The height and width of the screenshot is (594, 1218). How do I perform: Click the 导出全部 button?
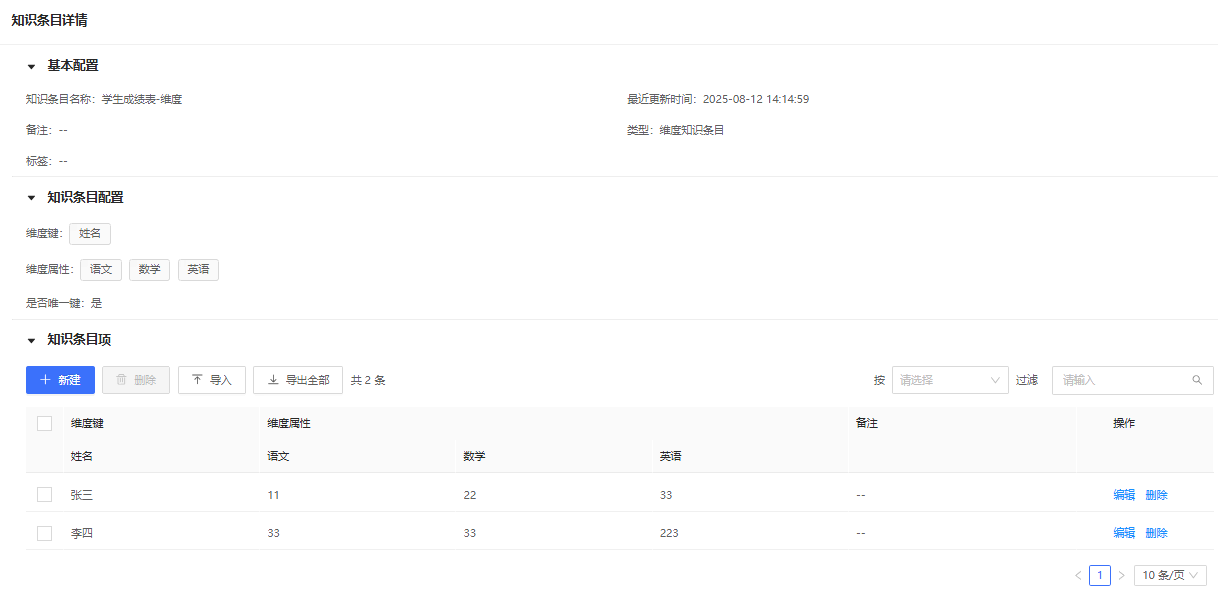click(x=298, y=380)
